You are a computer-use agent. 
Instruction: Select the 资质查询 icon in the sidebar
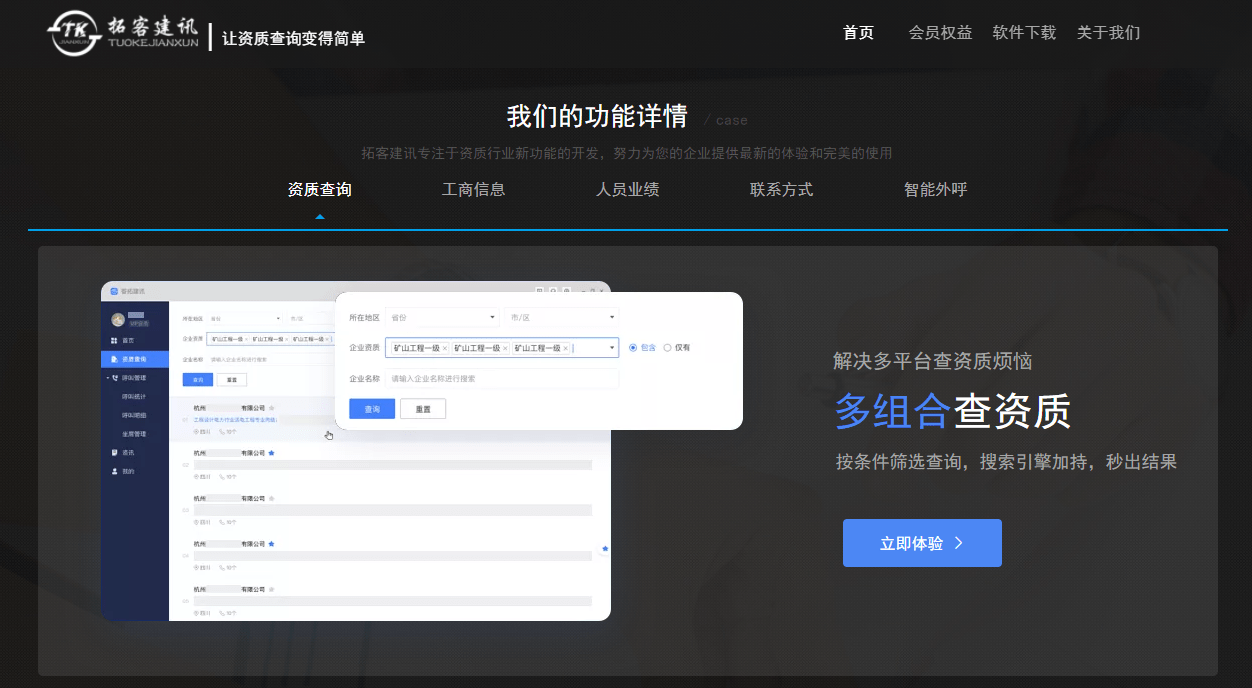pyautogui.click(x=114, y=359)
